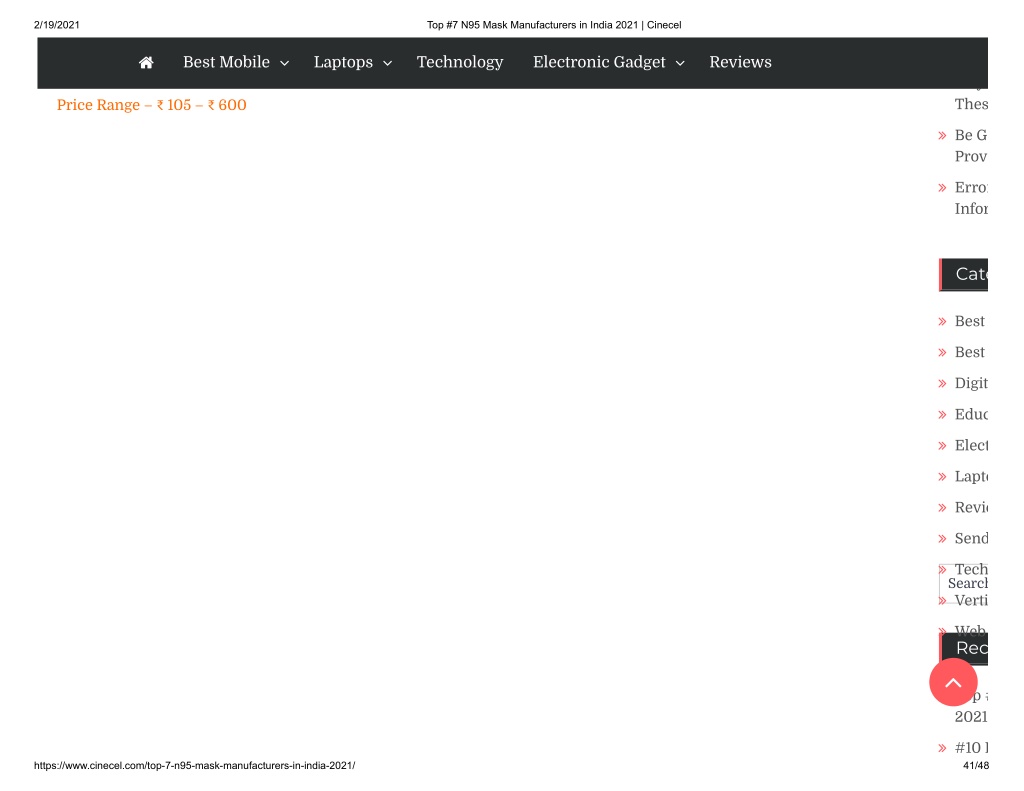This screenshot has width=1024, height=791.
Task: Open the '#10' recent post link
Action: coord(971,748)
